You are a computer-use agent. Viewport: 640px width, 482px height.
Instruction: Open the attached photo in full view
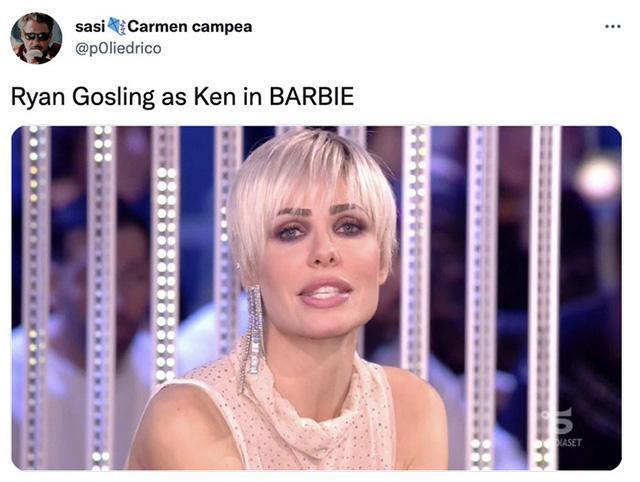point(316,298)
